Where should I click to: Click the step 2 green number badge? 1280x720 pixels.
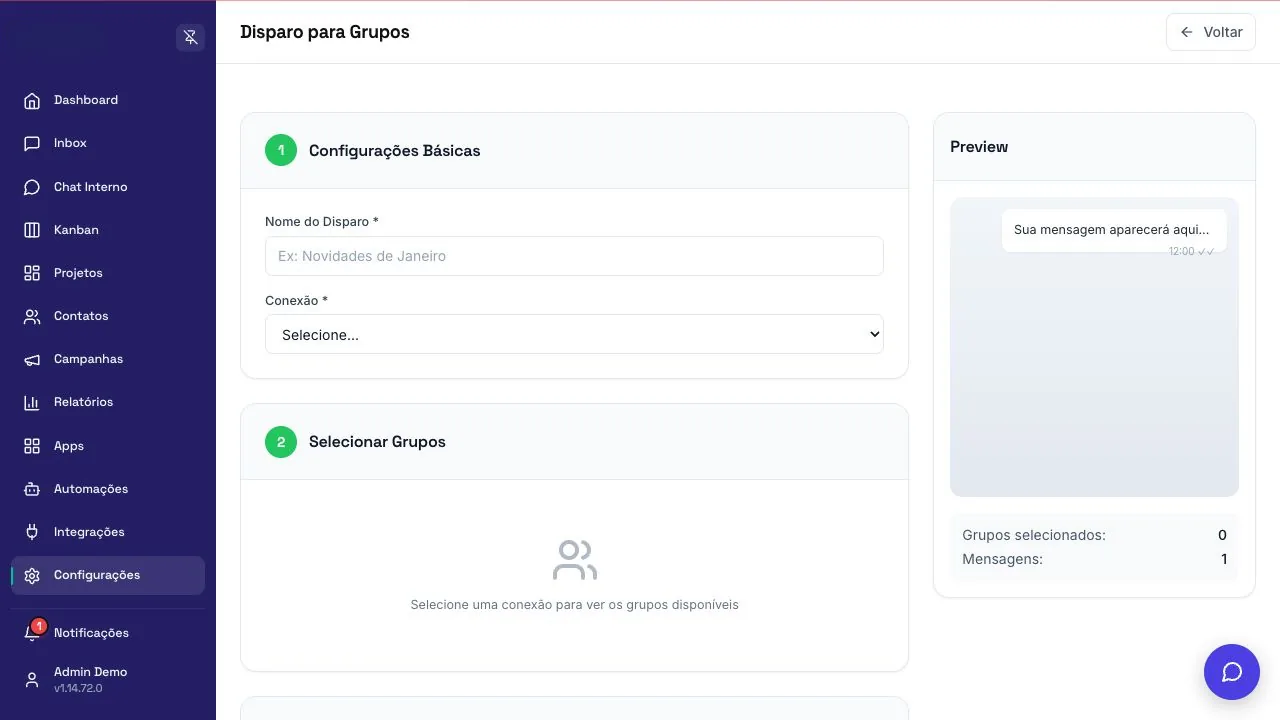pyautogui.click(x=281, y=442)
